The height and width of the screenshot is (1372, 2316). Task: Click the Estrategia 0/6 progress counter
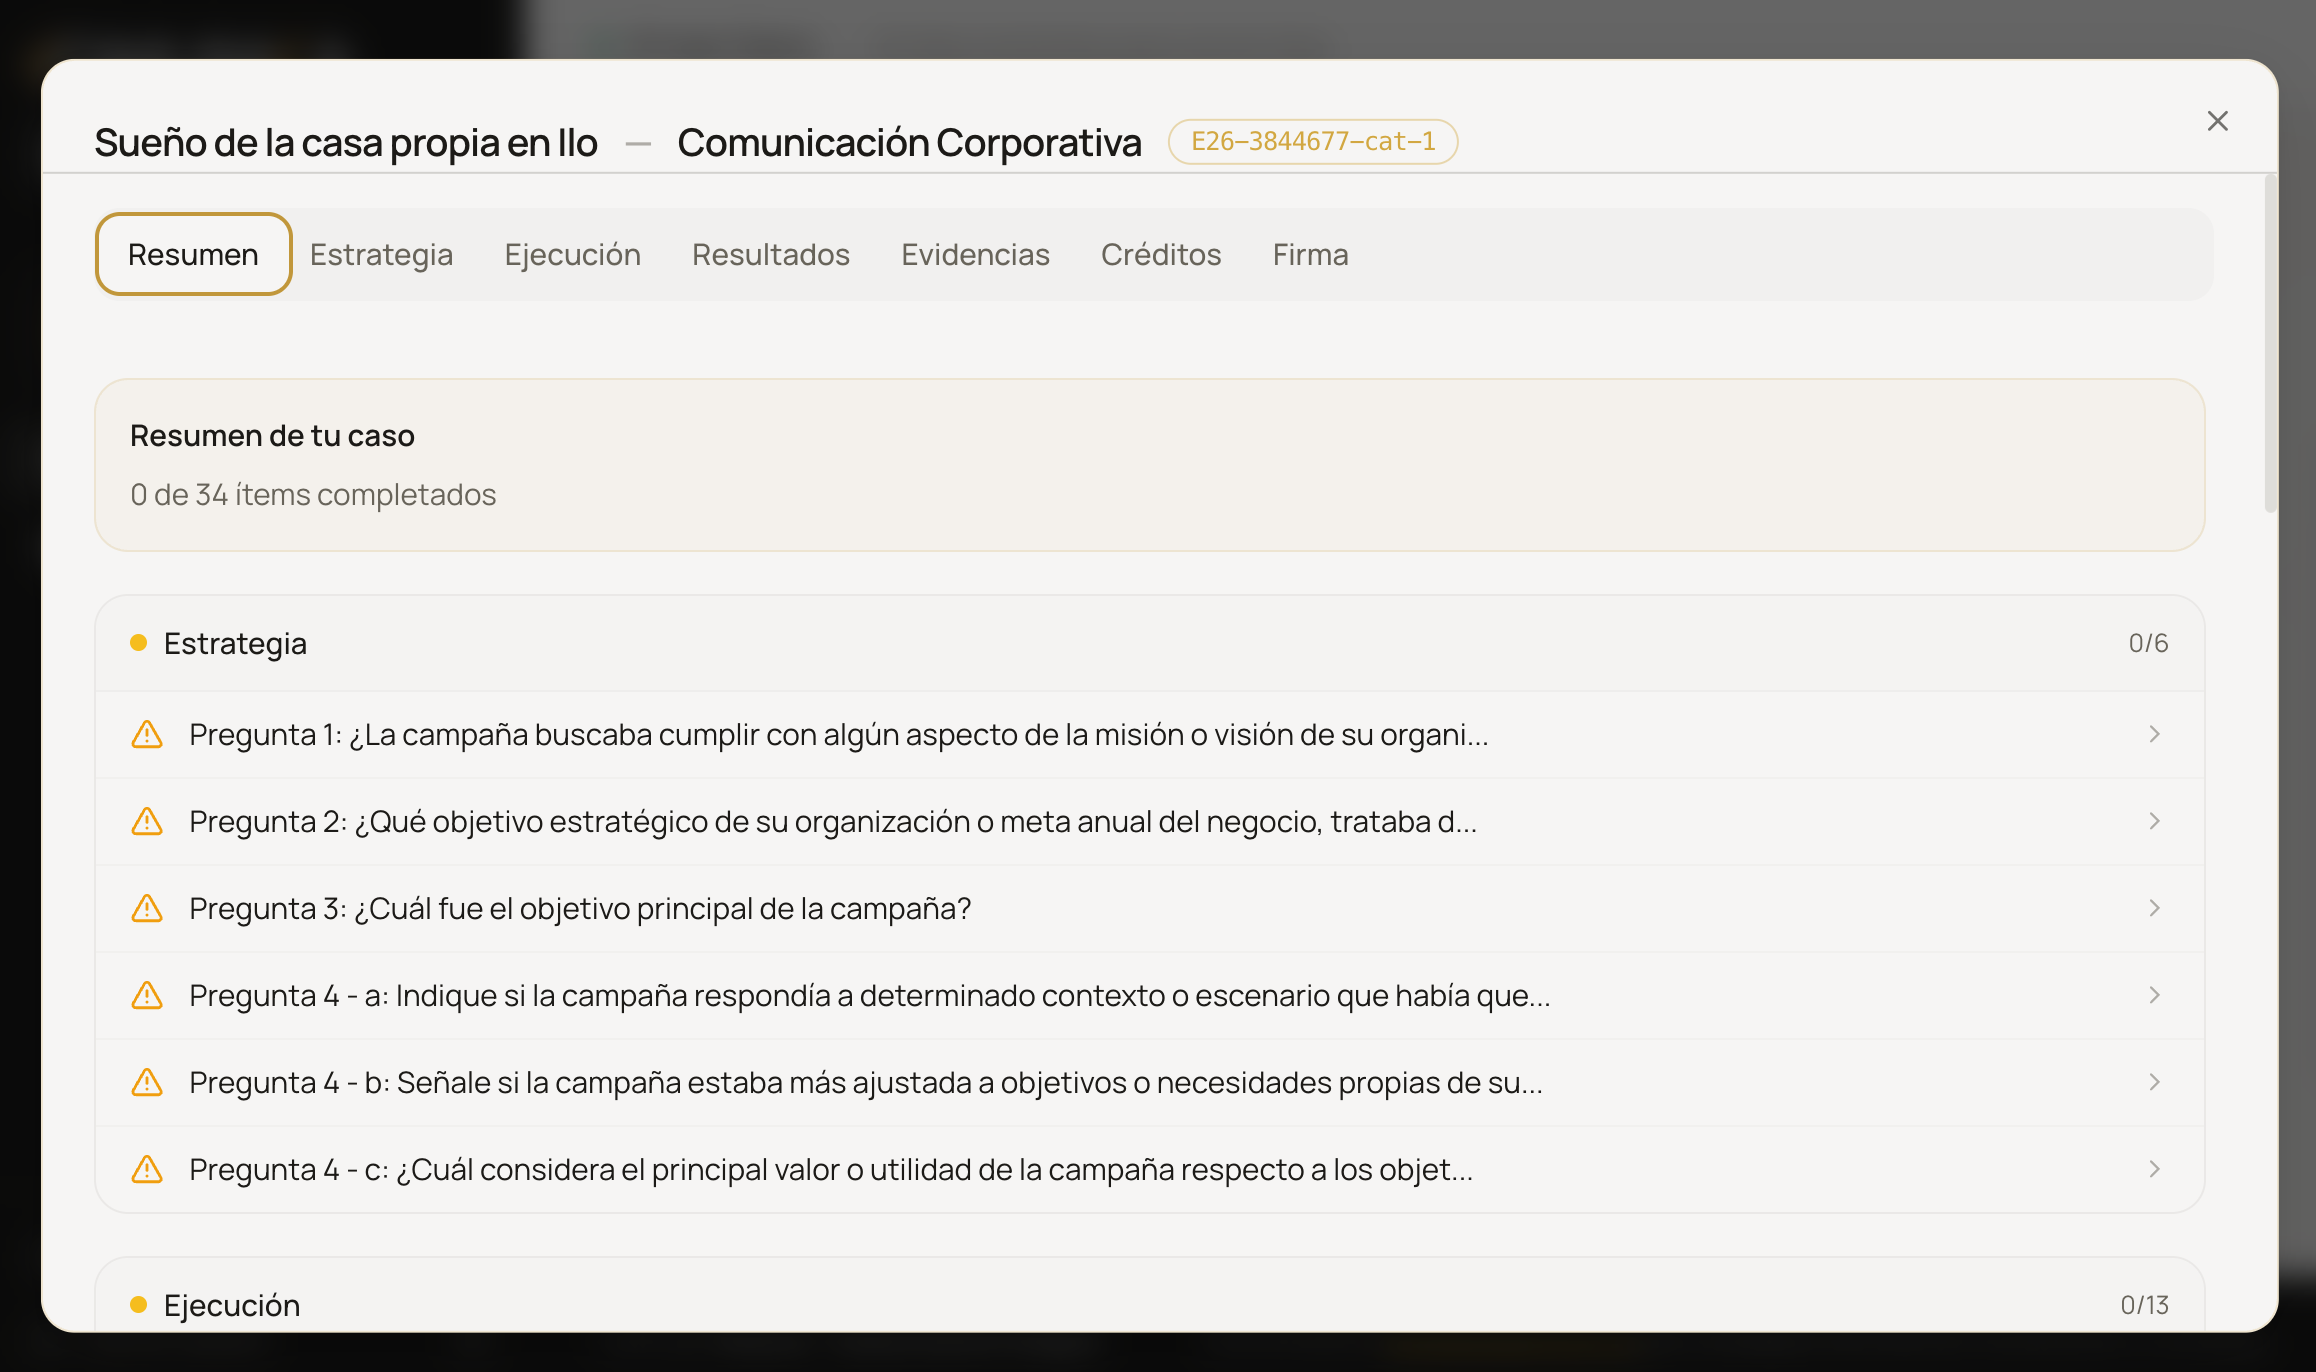tap(2148, 643)
